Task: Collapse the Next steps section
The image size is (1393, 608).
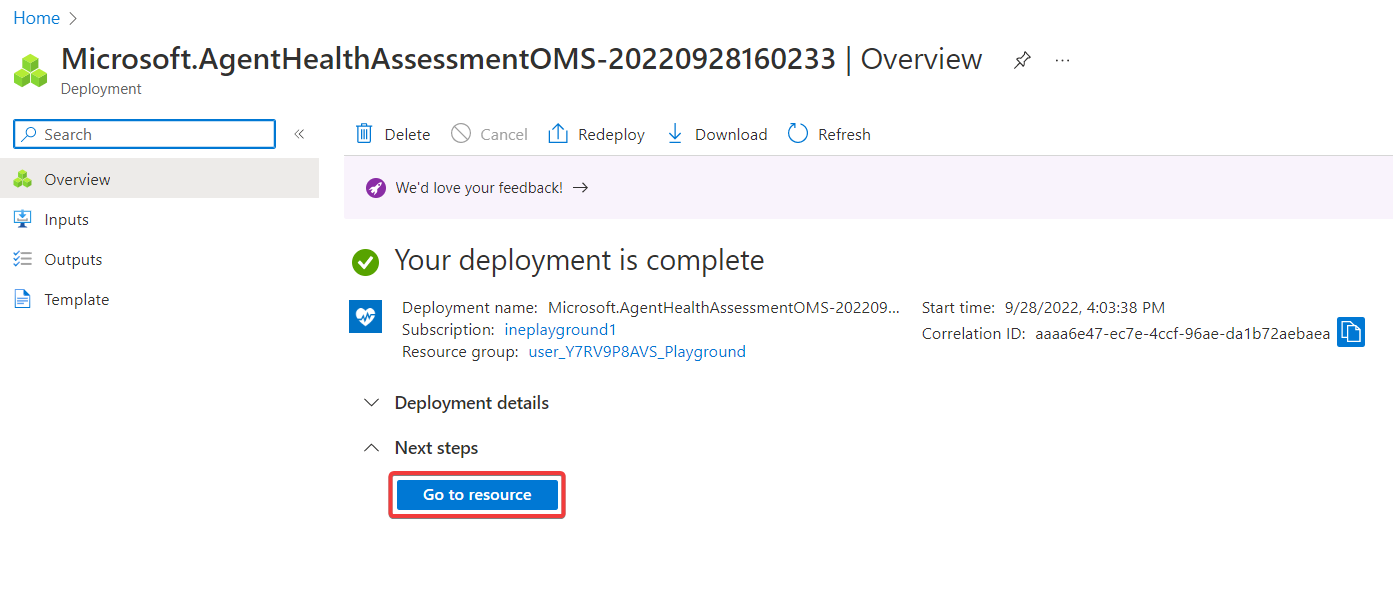Action: 372,448
